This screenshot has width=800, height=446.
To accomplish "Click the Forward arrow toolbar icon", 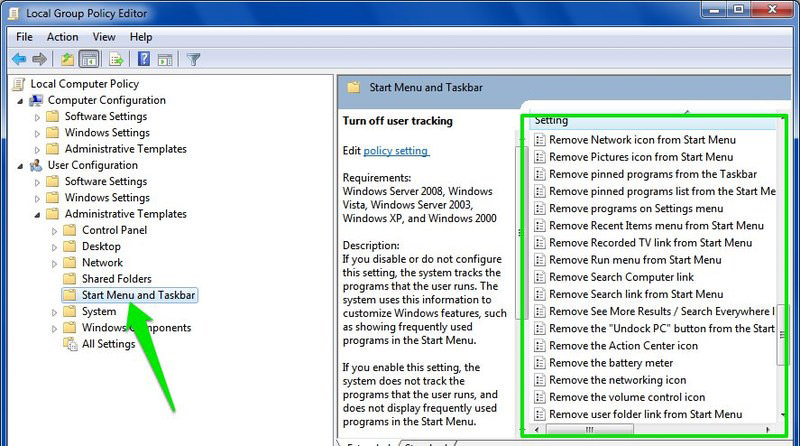I will pos(39,59).
